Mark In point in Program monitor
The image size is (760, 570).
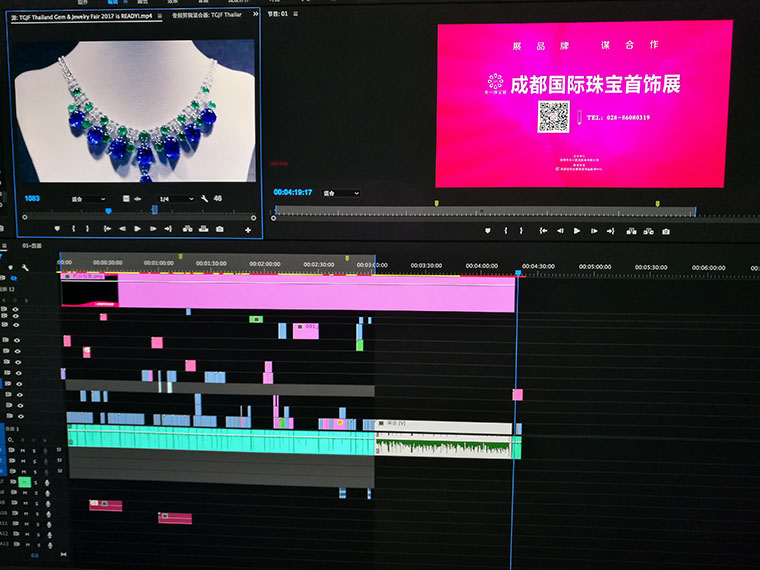point(506,231)
